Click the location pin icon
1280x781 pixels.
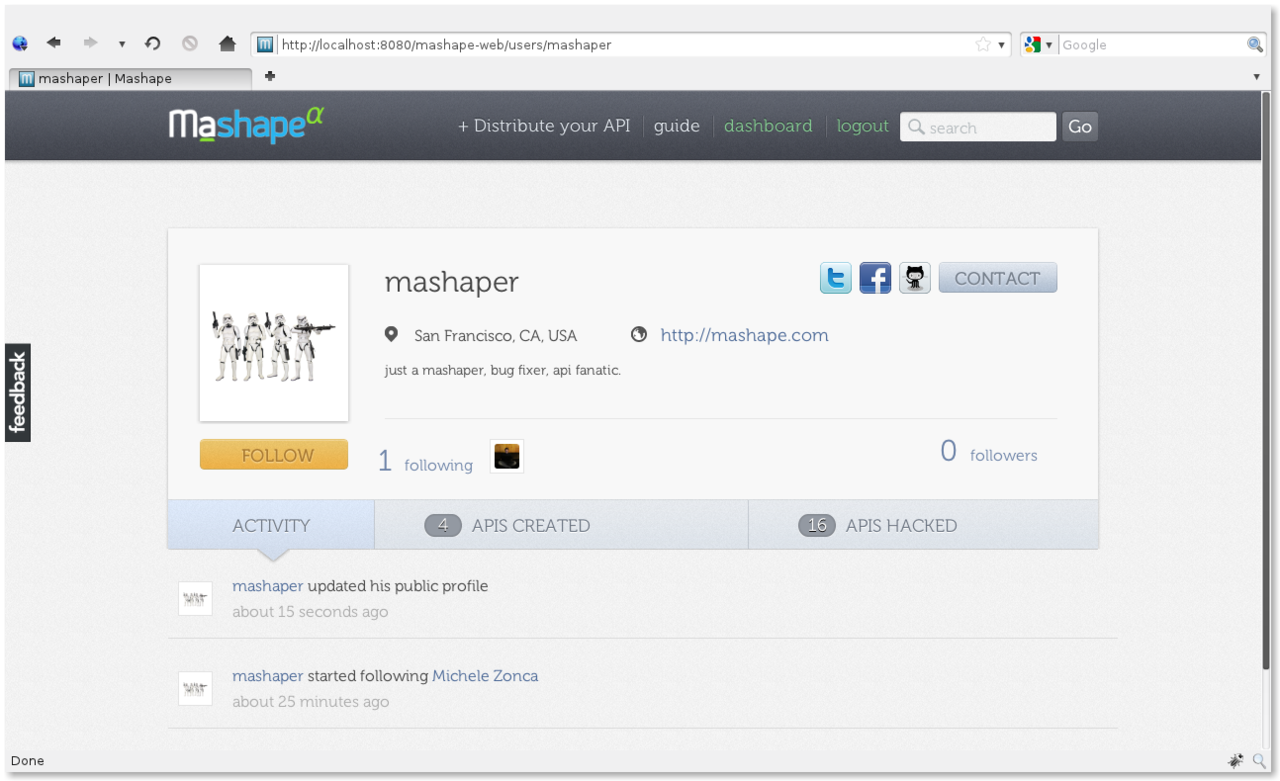391,335
